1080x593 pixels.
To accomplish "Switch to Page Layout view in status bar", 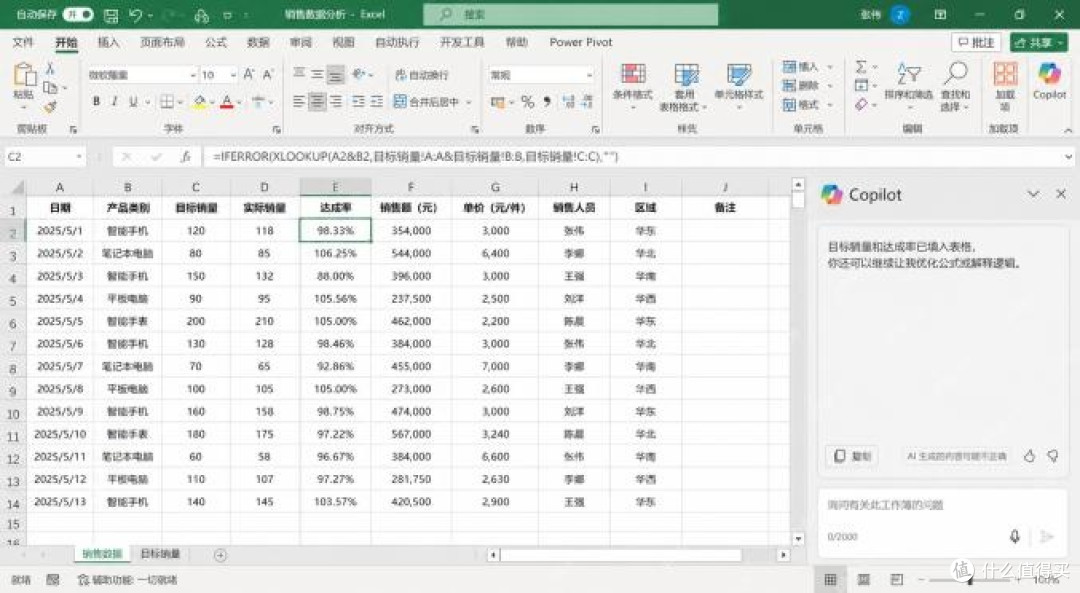I will 864,580.
